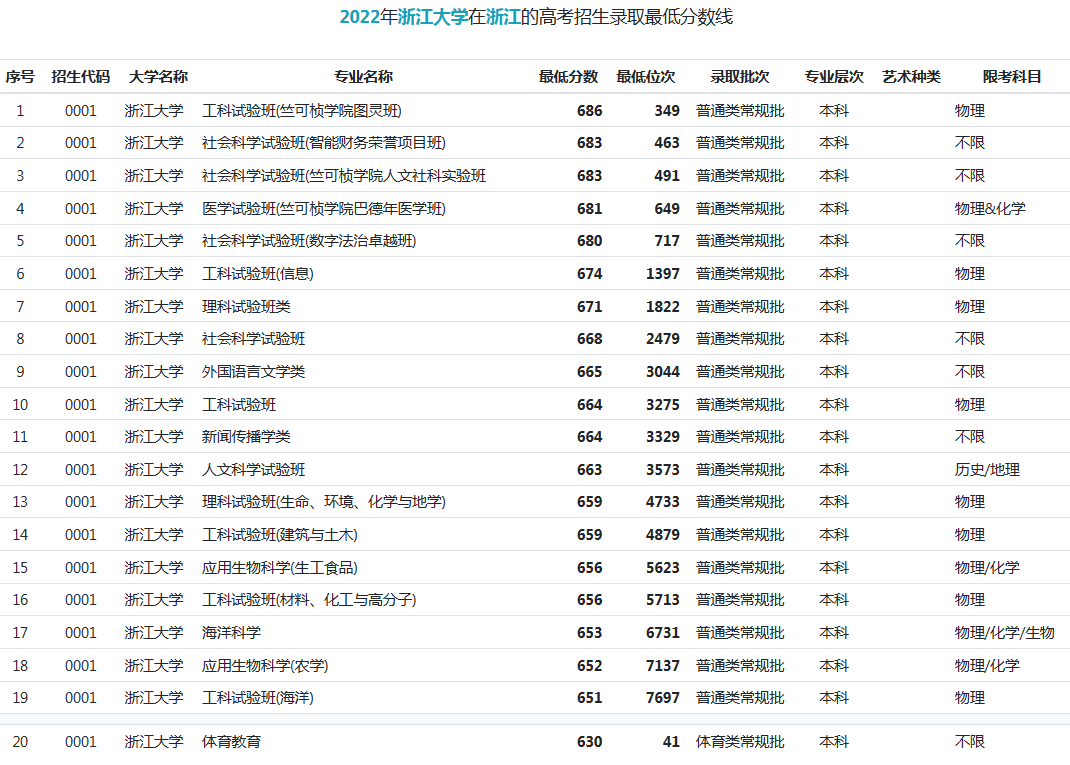The image size is (1070, 765).
Task: Open the 浙江 province link in the title
Action: click(503, 17)
